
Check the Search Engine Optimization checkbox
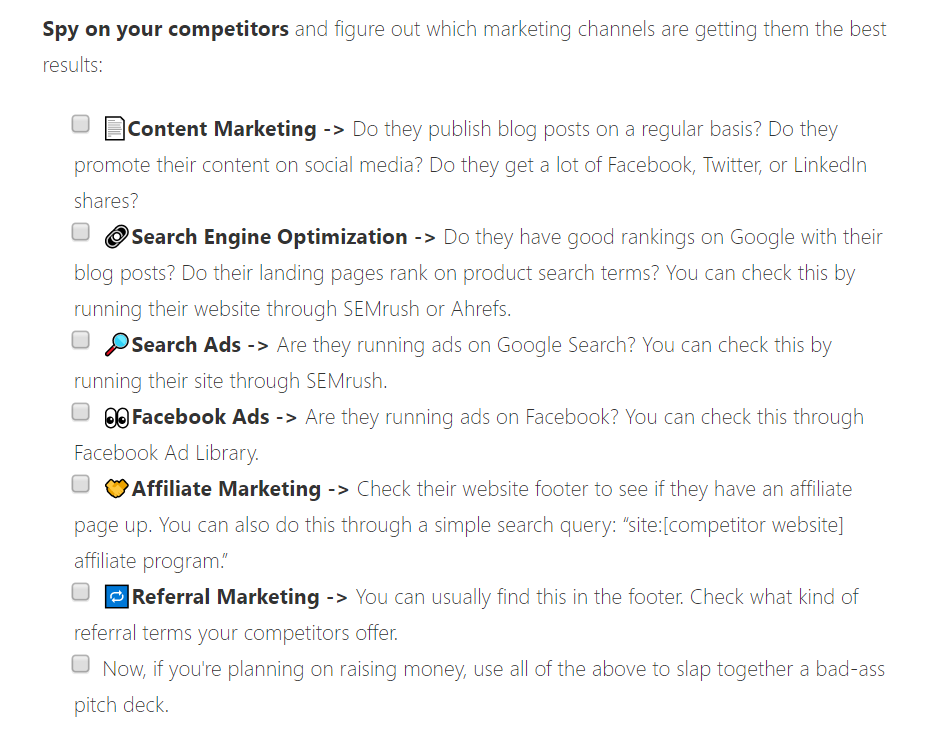(x=80, y=231)
